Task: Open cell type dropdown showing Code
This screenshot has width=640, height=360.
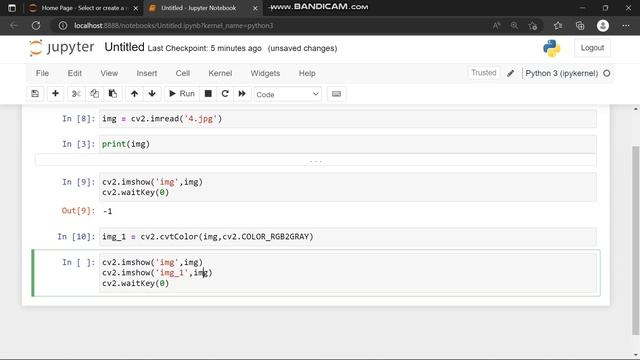Action: (x=287, y=94)
